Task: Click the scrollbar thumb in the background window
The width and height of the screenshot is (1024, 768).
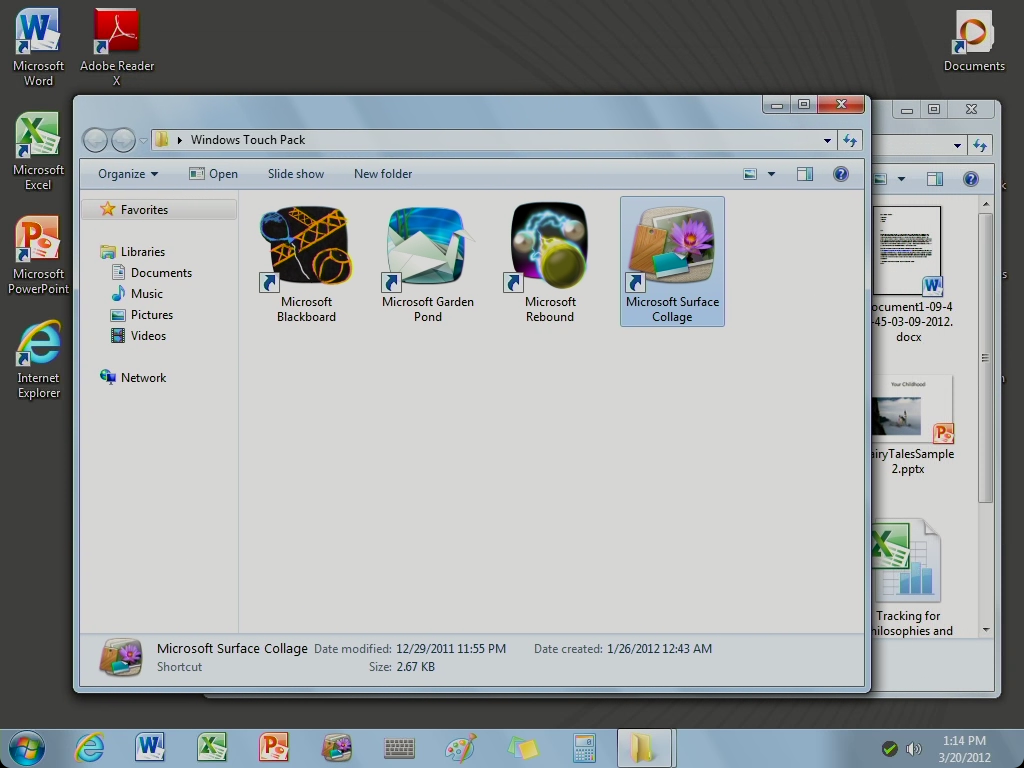Action: tap(985, 358)
